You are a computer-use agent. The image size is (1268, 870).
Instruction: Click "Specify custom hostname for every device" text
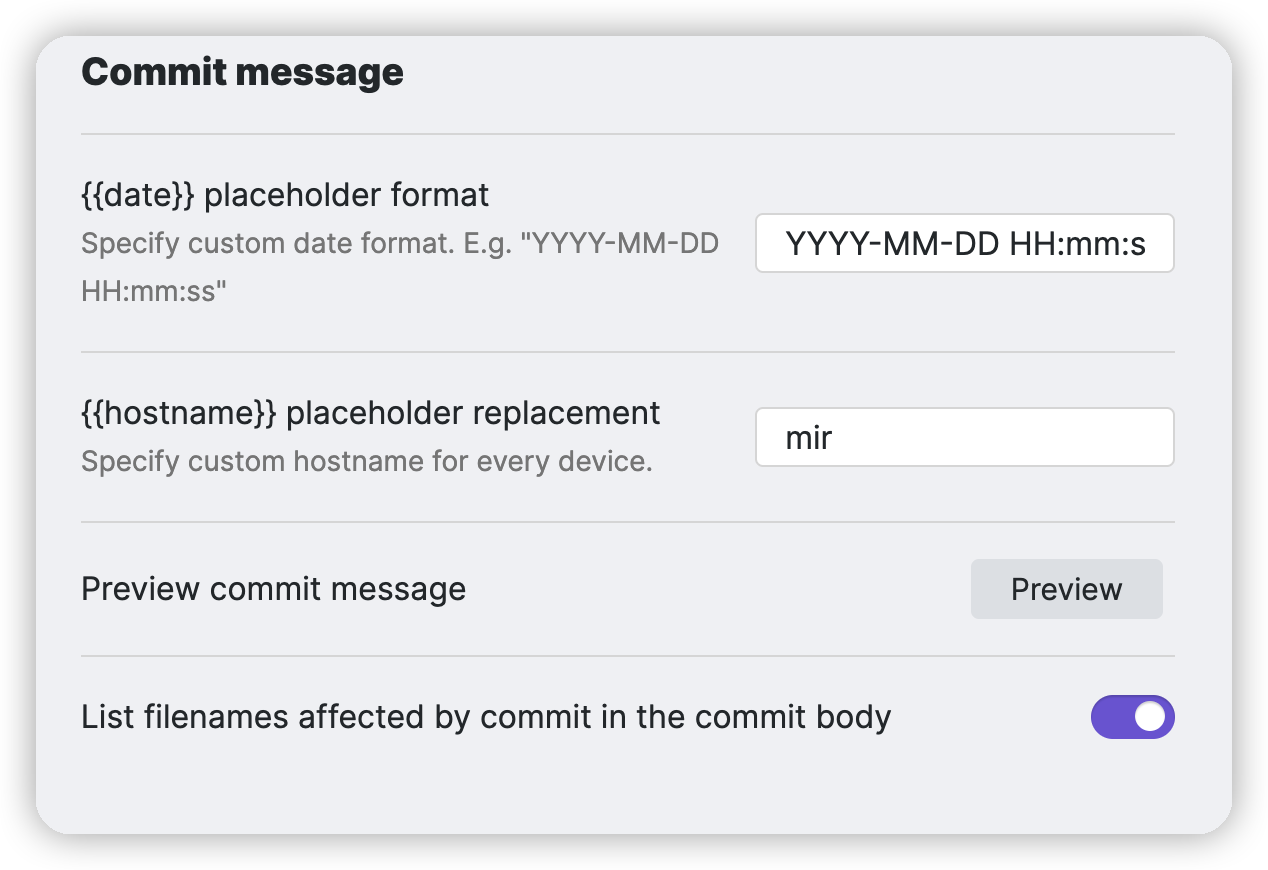[366, 462]
